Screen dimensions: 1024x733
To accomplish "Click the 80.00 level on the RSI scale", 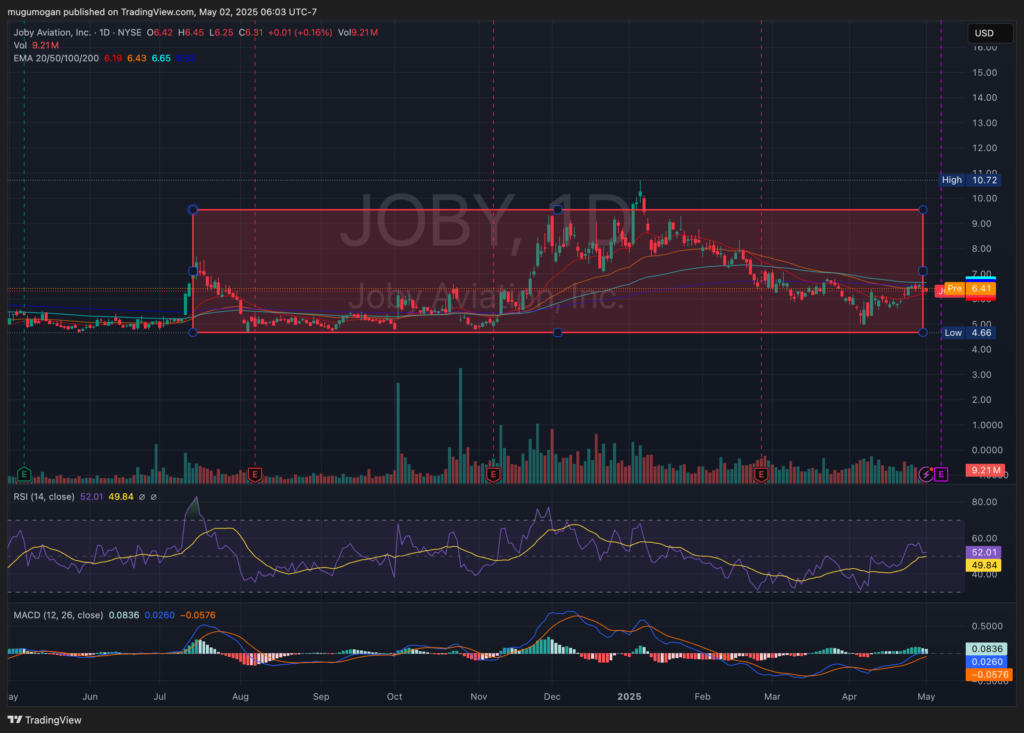I will [x=985, y=502].
